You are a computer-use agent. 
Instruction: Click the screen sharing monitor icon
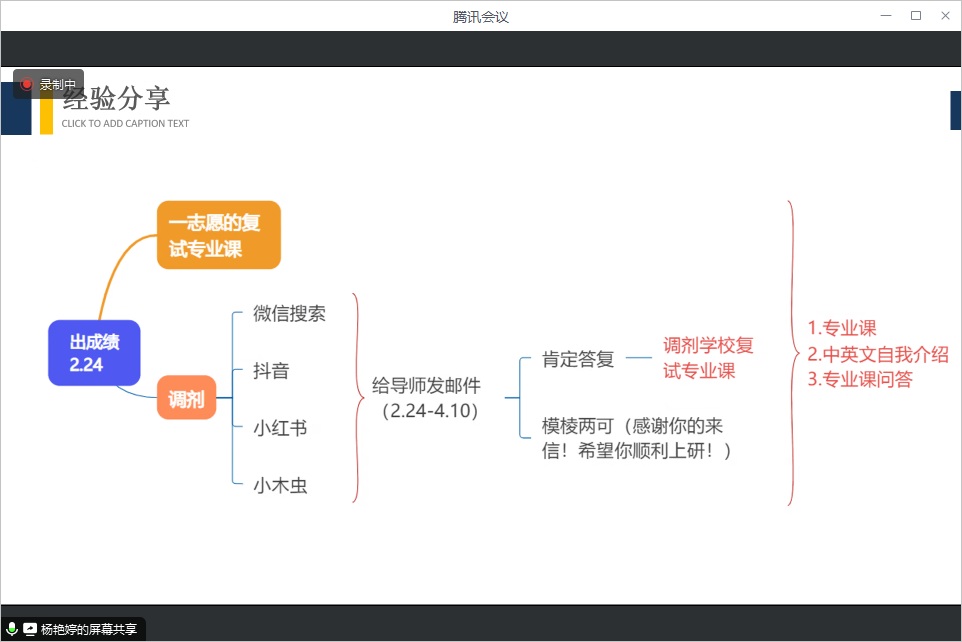coord(30,629)
